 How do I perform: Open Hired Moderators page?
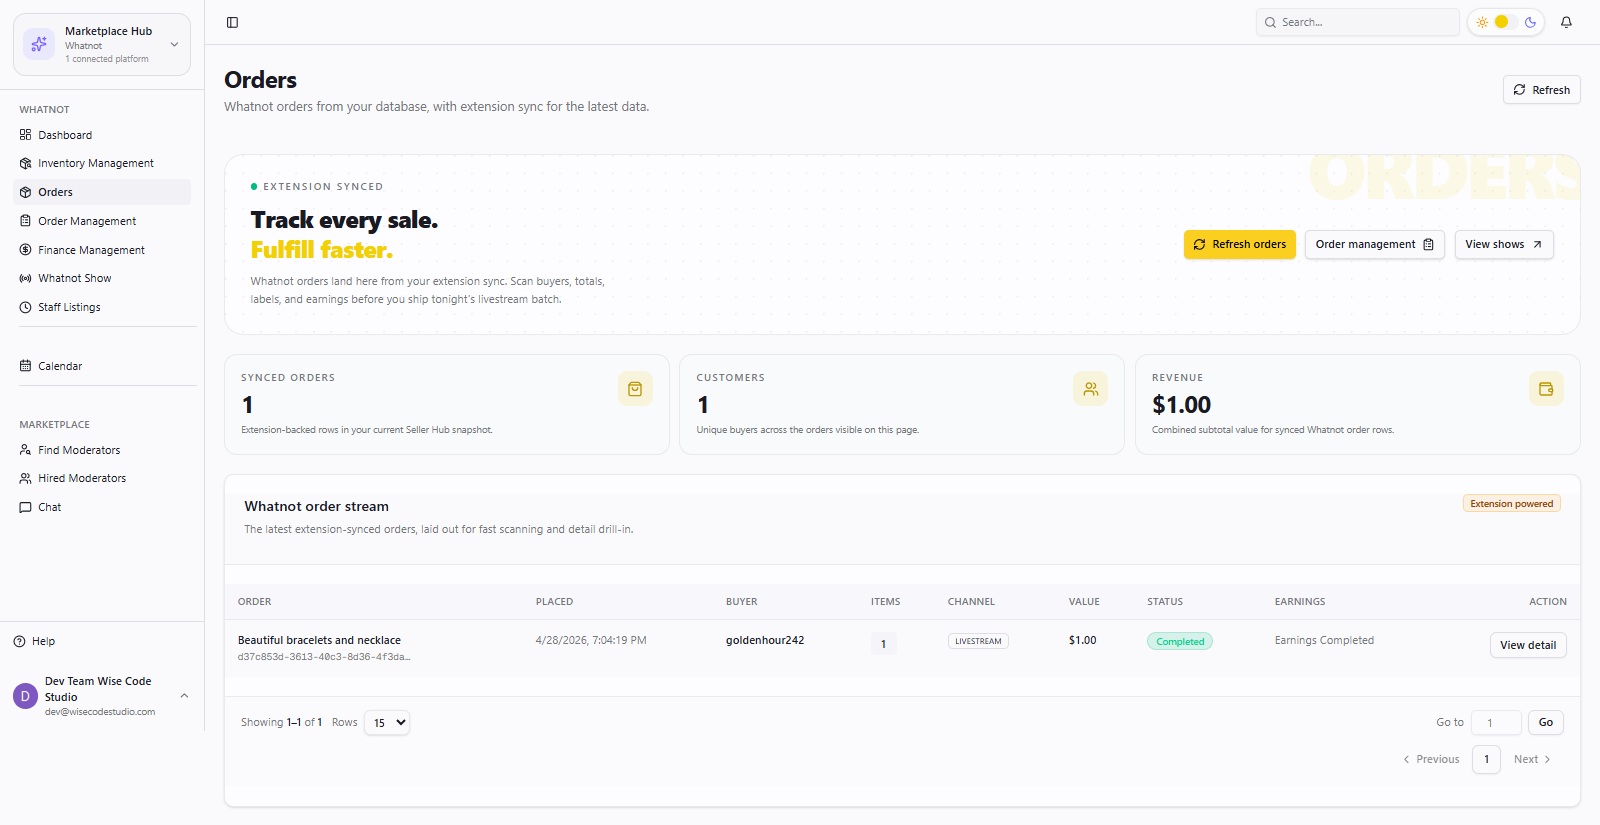click(102, 478)
